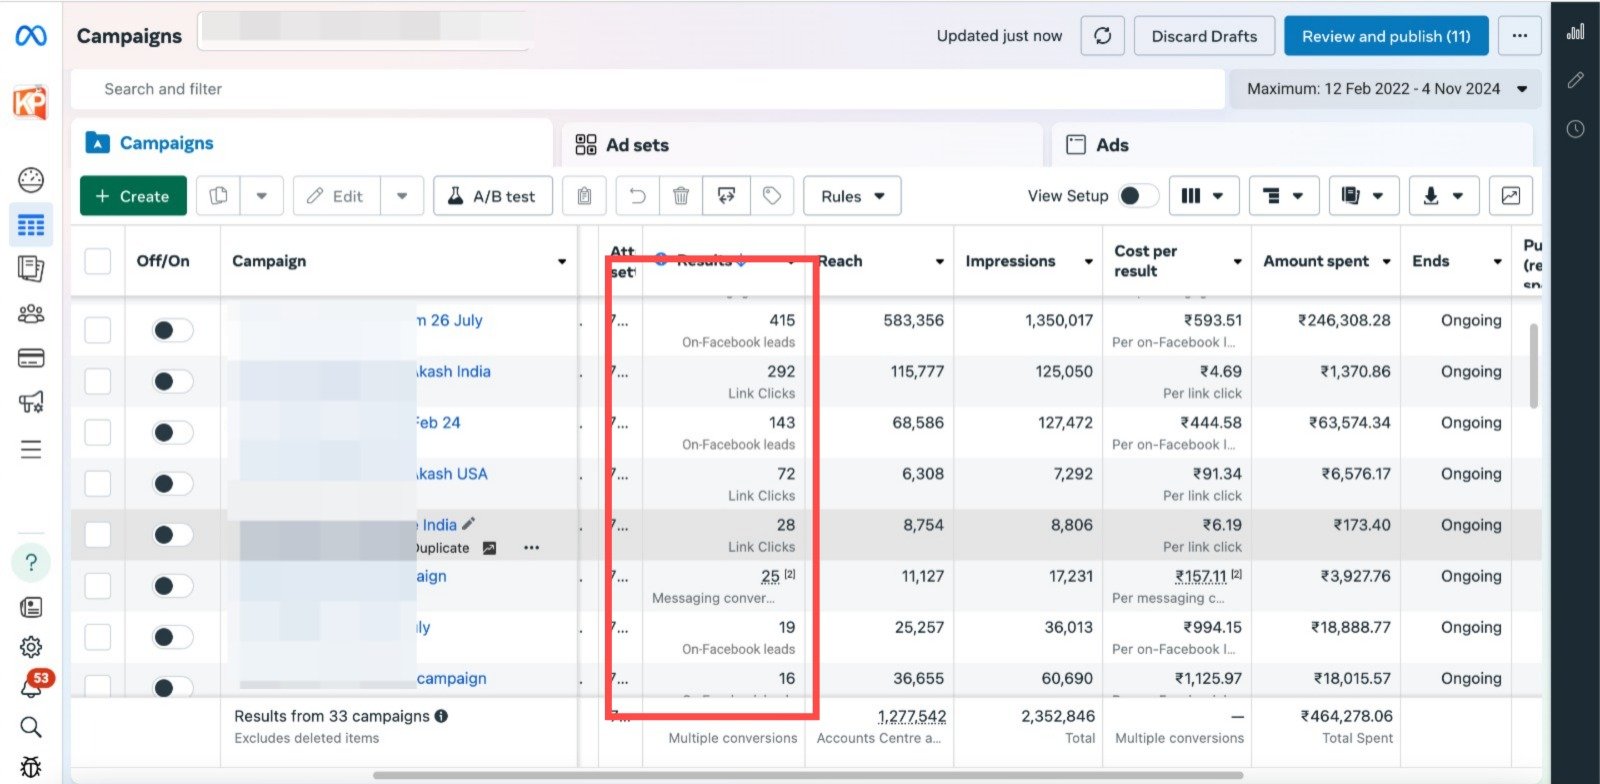Click the undo arrow icon in toolbar
Image resolution: width=1600 pixels, height=784 pixels.
point(637,196)
